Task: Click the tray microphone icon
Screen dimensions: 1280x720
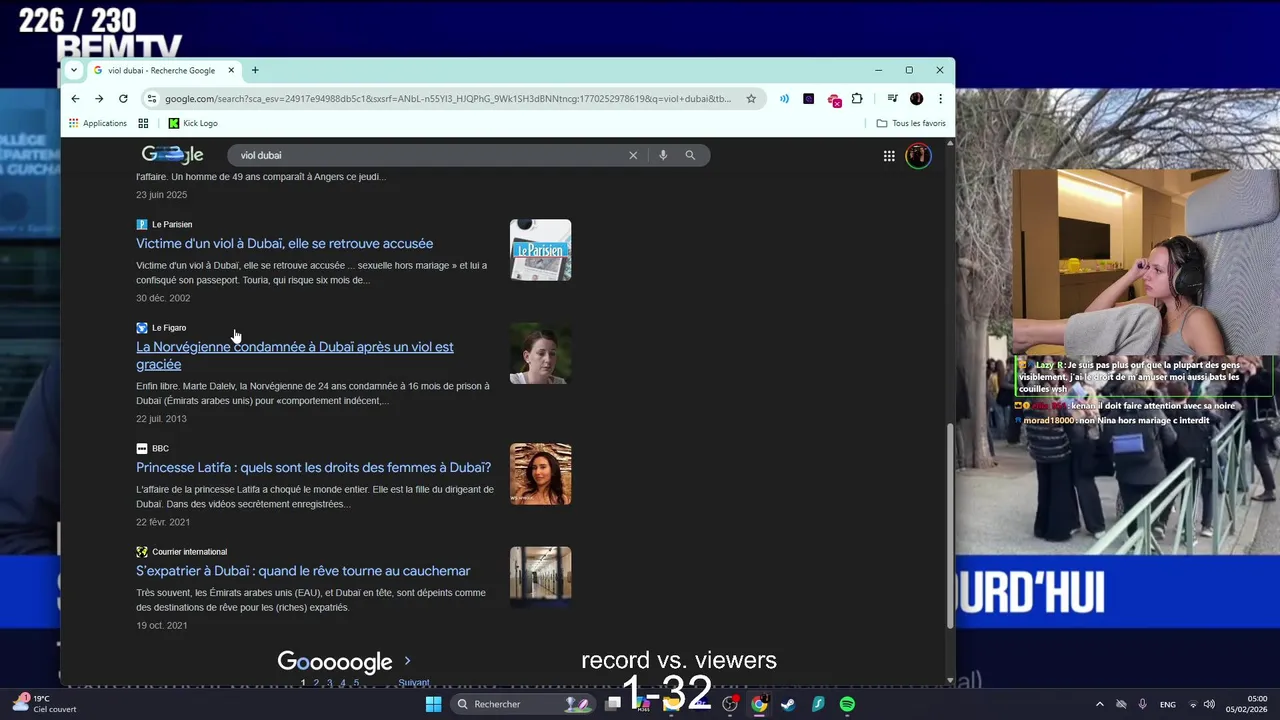Action: point(1142,704)
